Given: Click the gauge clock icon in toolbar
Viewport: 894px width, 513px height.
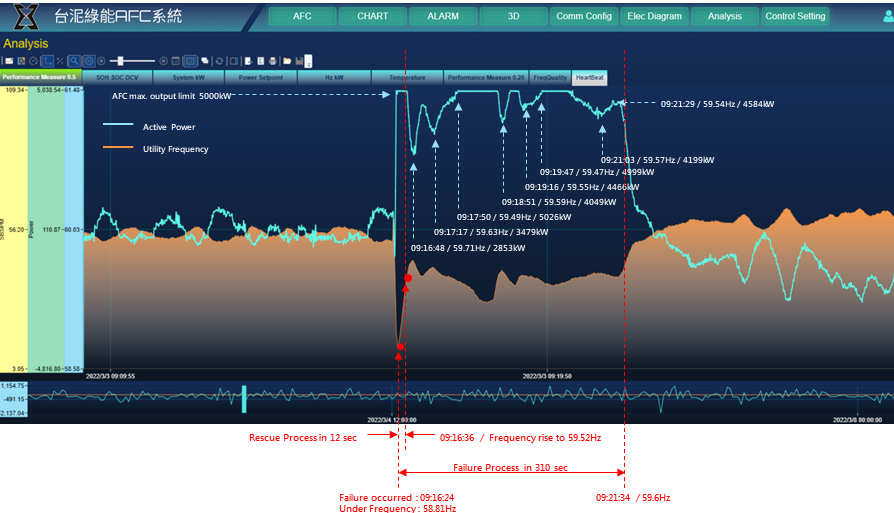Looking at the screenshot, I should pos(33,61).
